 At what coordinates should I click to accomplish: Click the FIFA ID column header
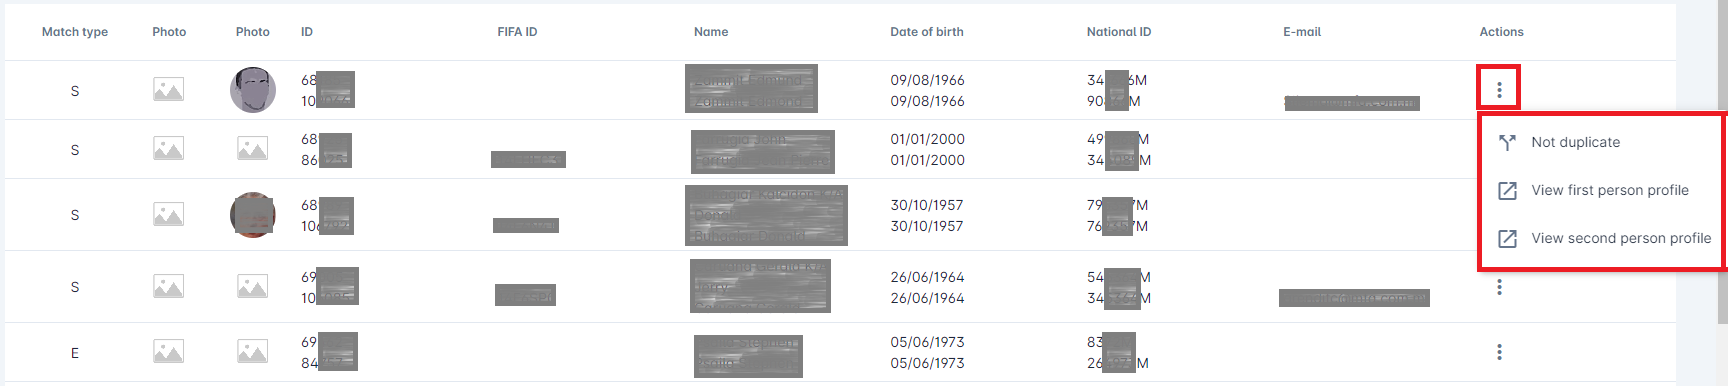(x=517, y=32)
